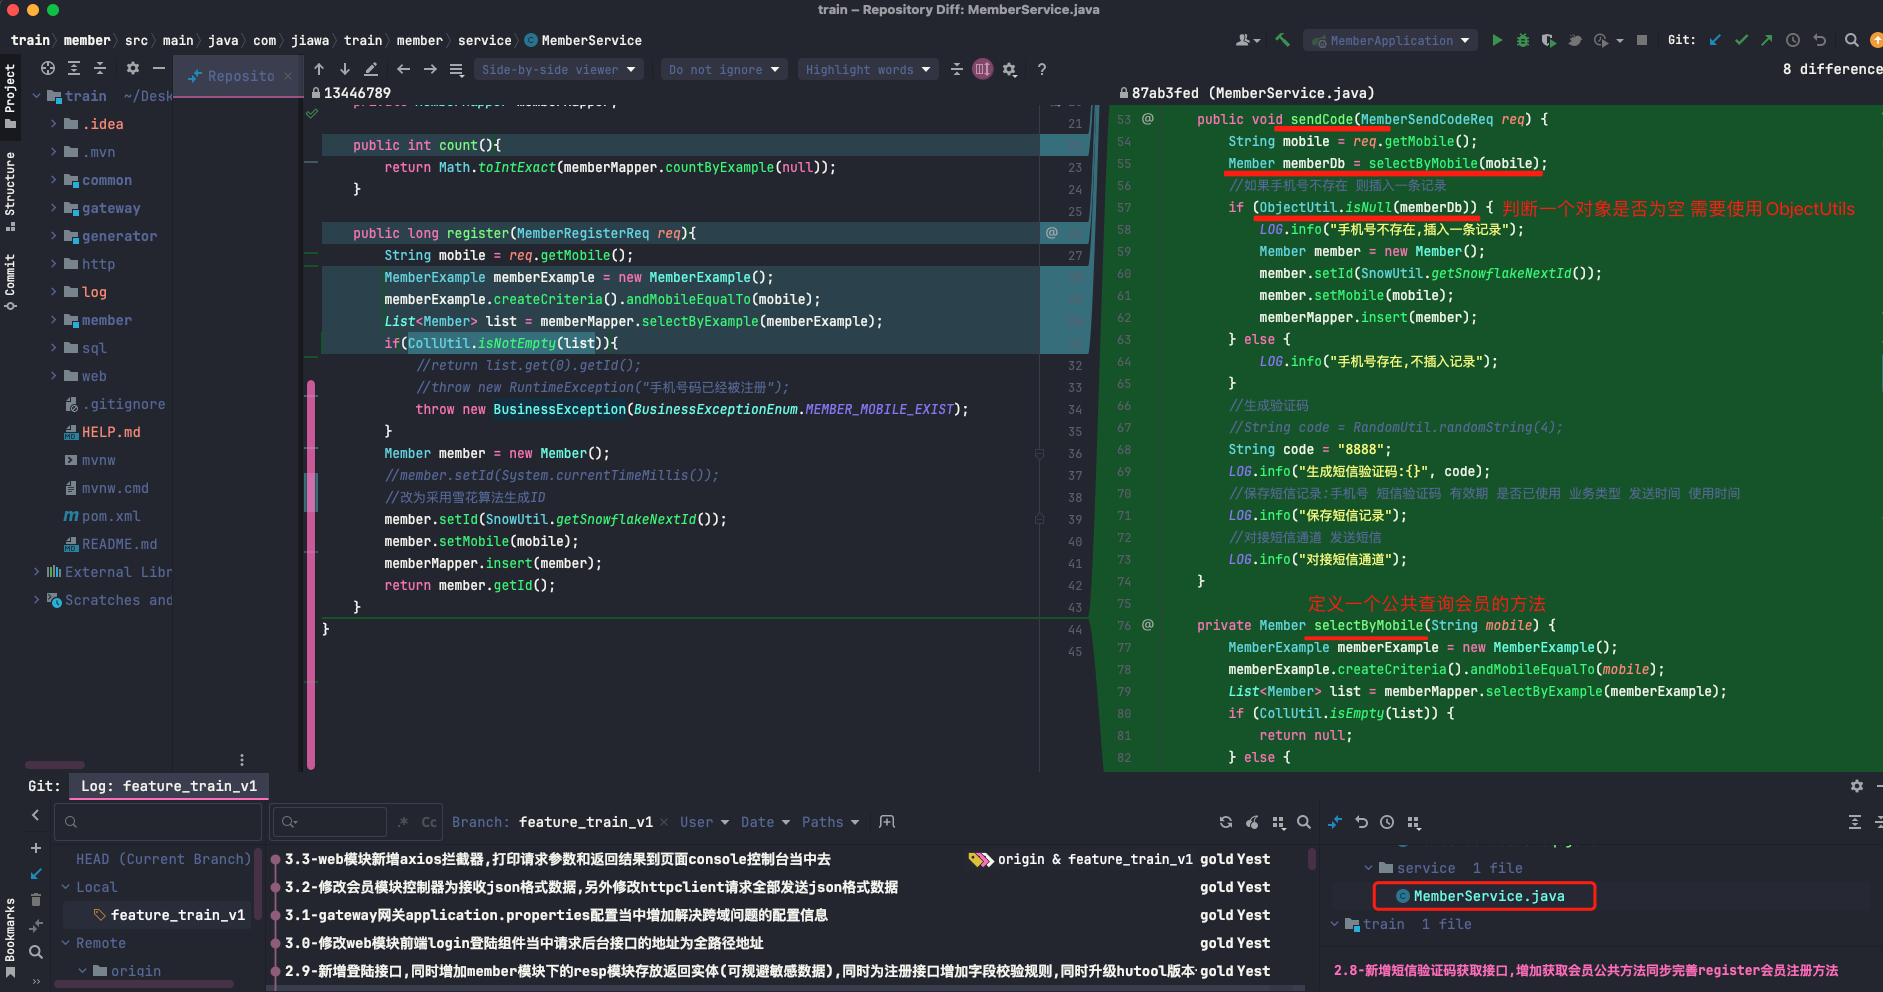Revert selected changes in commit details

pos(1361,822)
